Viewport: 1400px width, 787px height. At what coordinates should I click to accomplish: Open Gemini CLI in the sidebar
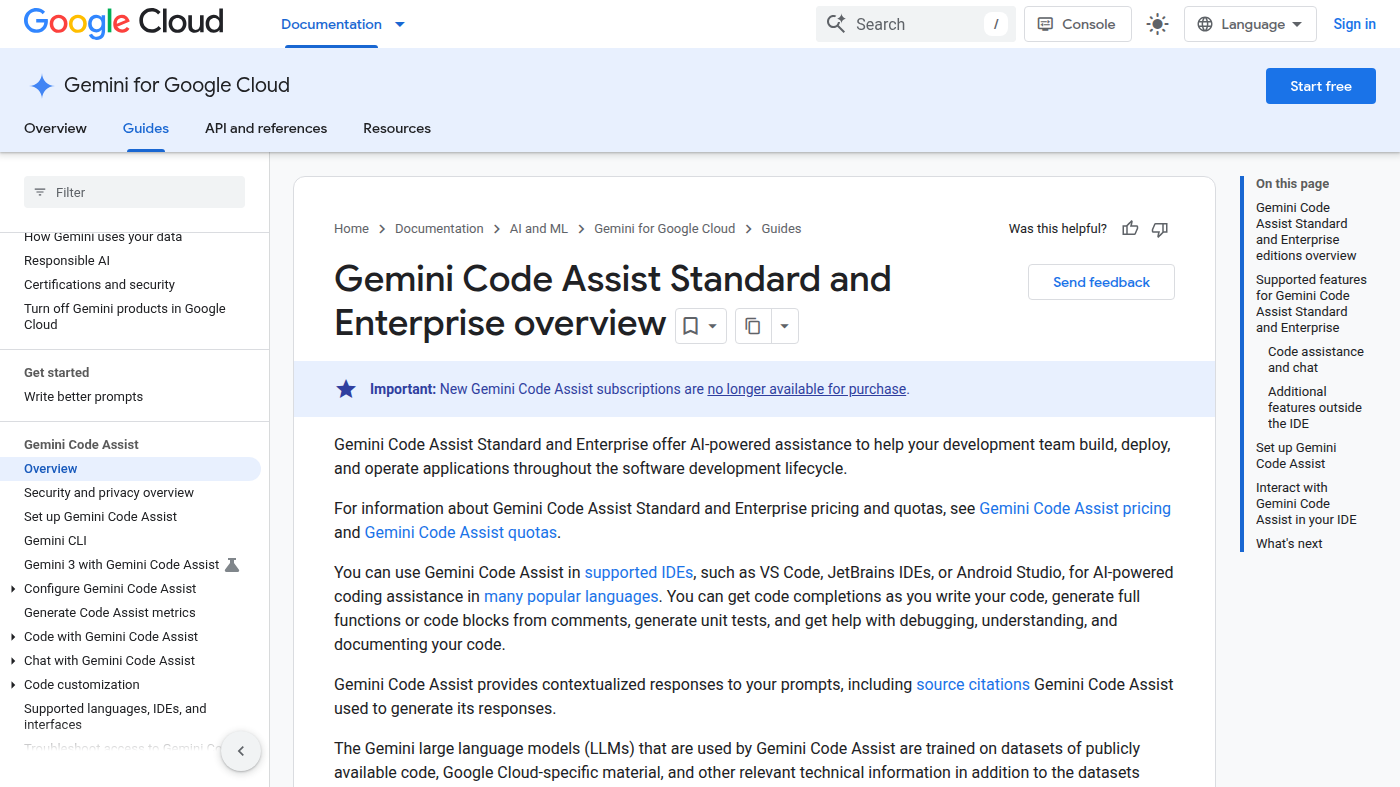pos(55,541)
